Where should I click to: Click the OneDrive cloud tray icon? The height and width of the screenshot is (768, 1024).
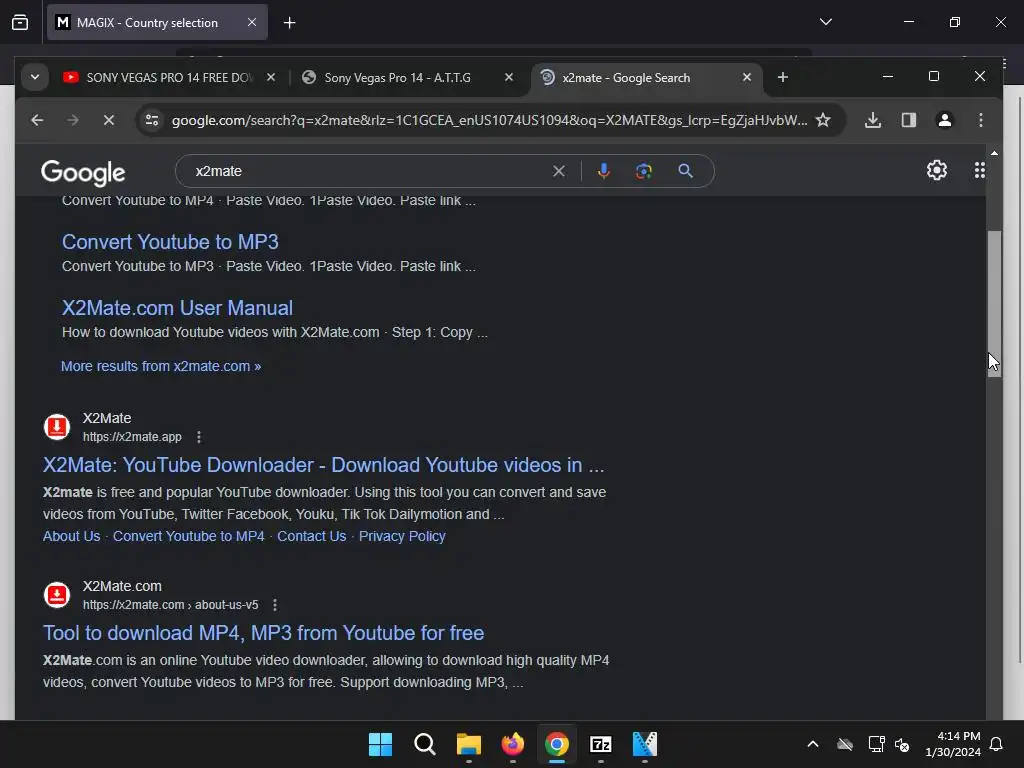(845, 744)
